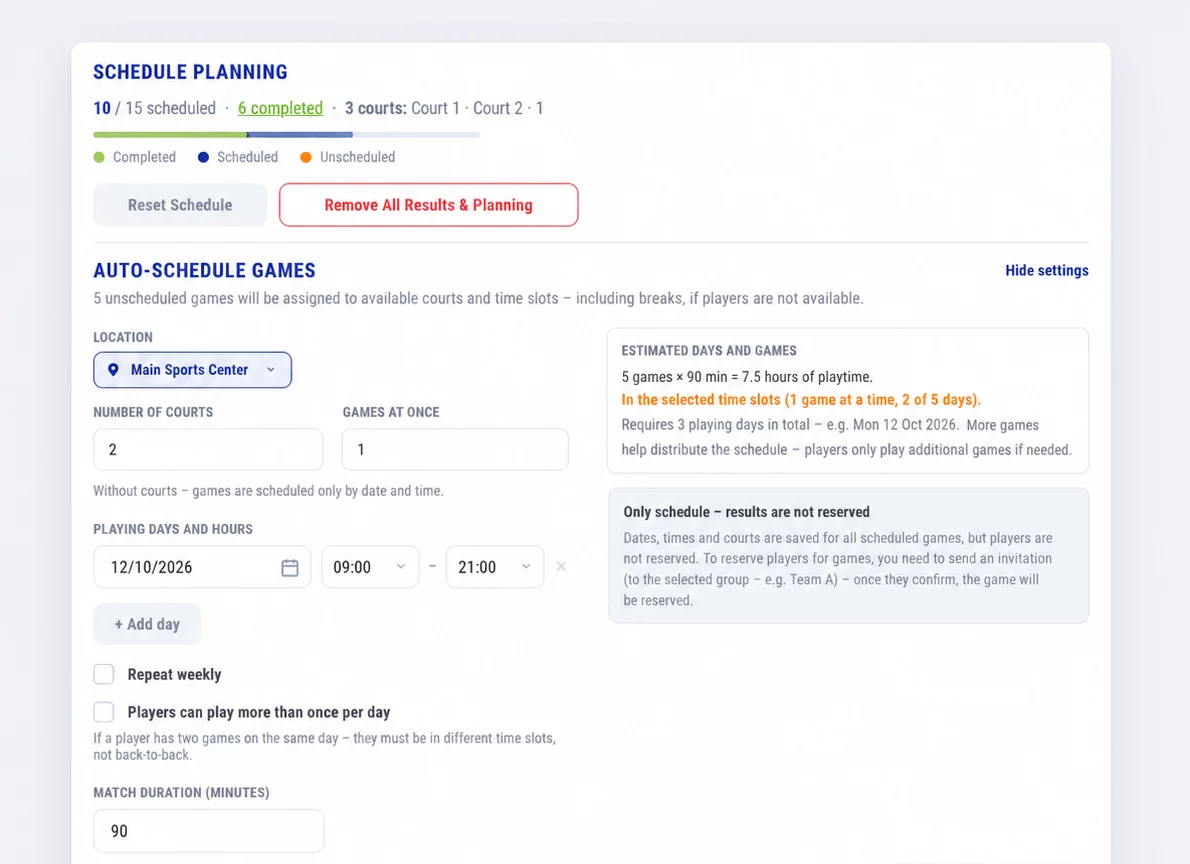Click the Repeat weekly label
This screenshot has height=864, width=1190.
coord(175,674)
